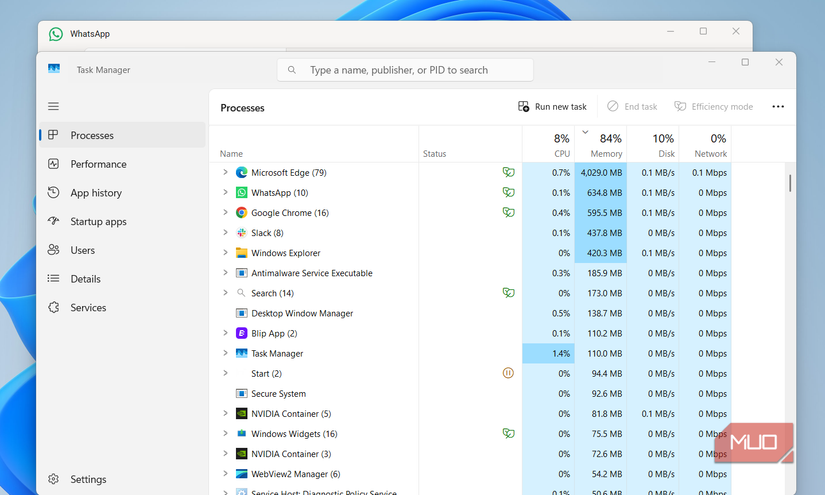Expand the Google Chrome (16) process group

[225, 212]
